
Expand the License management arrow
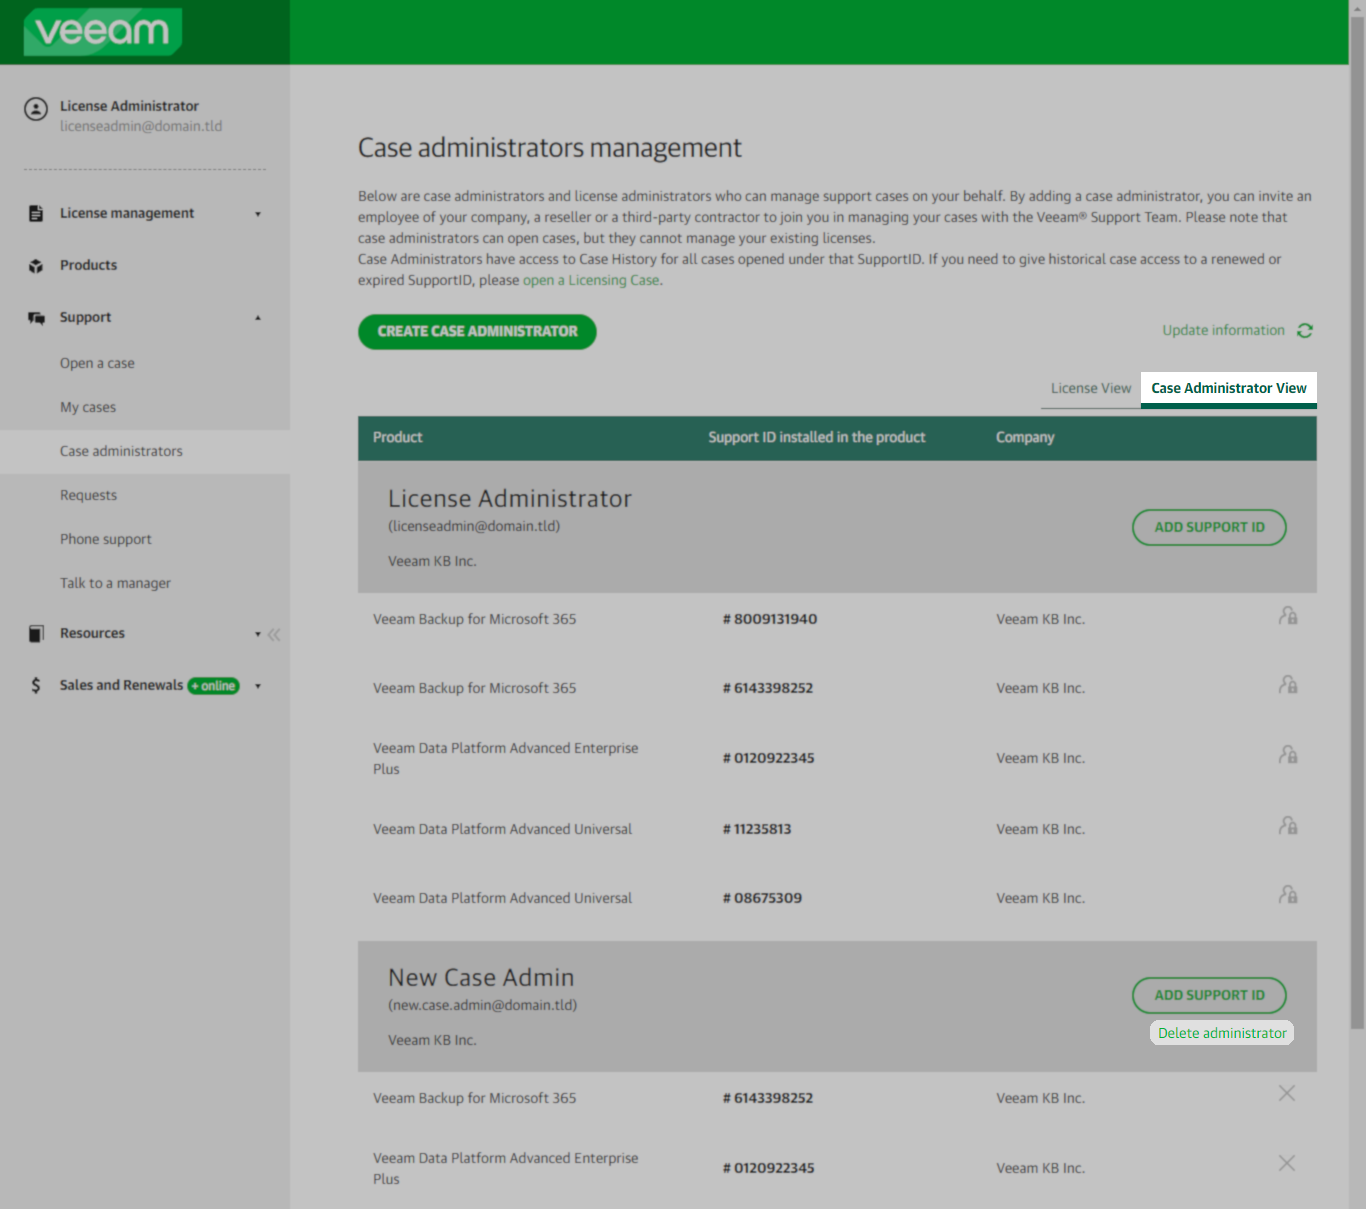click(x=258, y=214)
